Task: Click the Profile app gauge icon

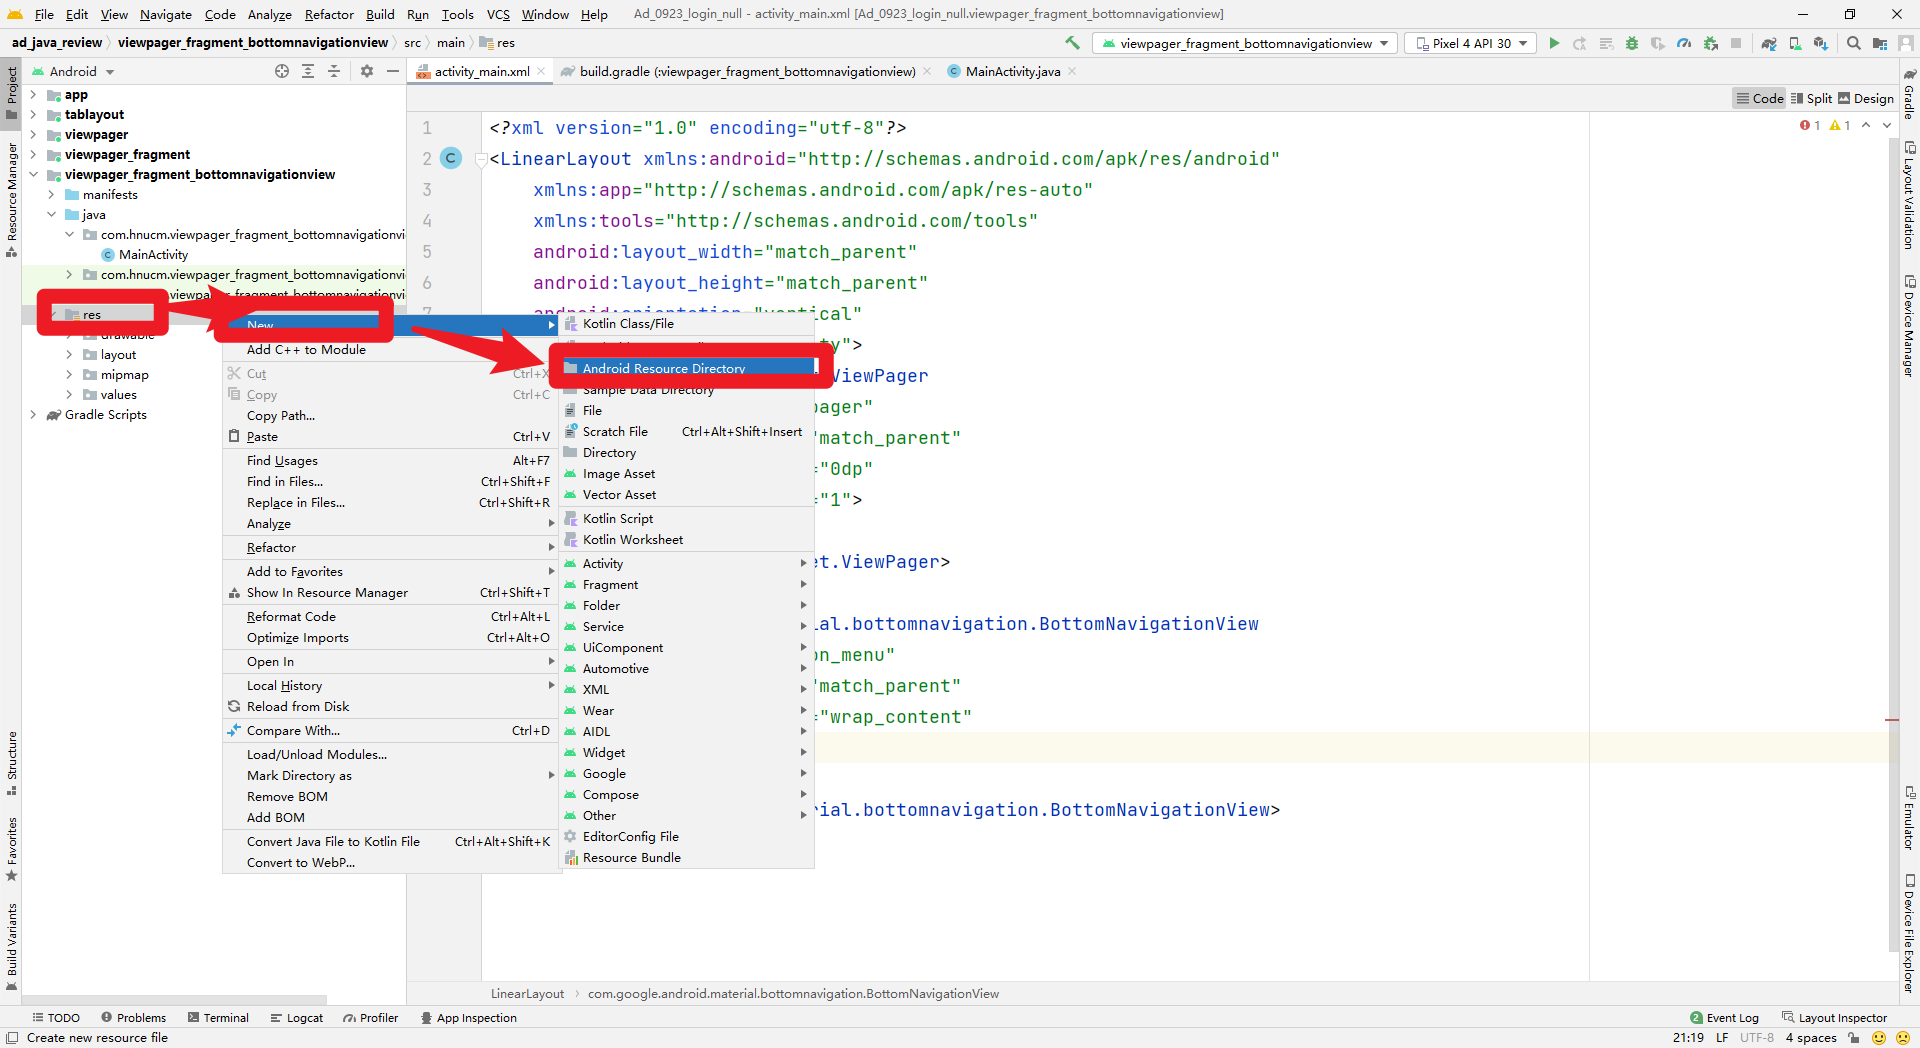Action: pyautogui.click(x=1684, y=43)
